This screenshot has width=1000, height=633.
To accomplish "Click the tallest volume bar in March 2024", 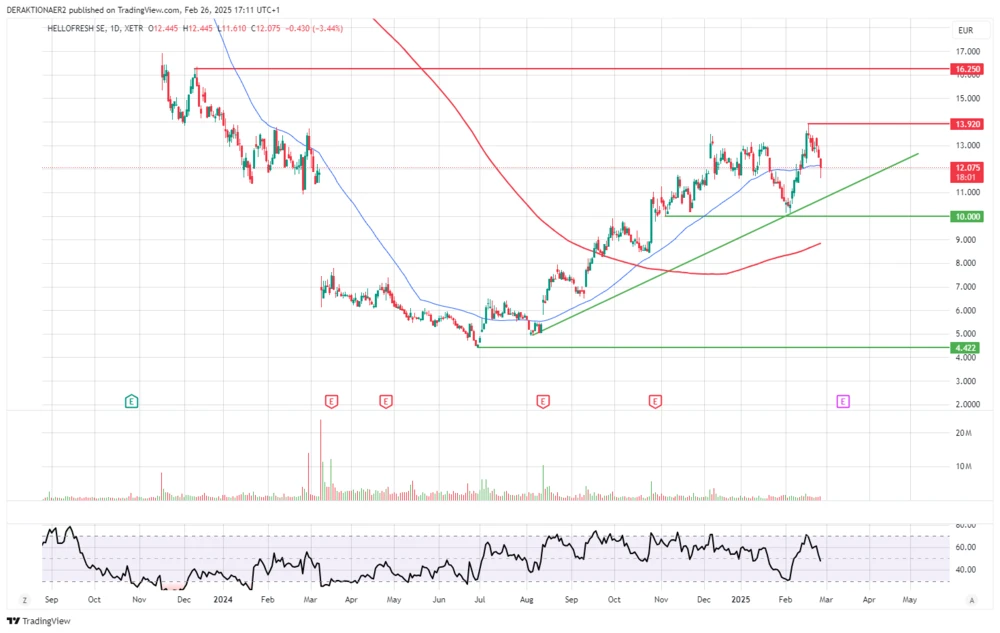I will 321,460.
